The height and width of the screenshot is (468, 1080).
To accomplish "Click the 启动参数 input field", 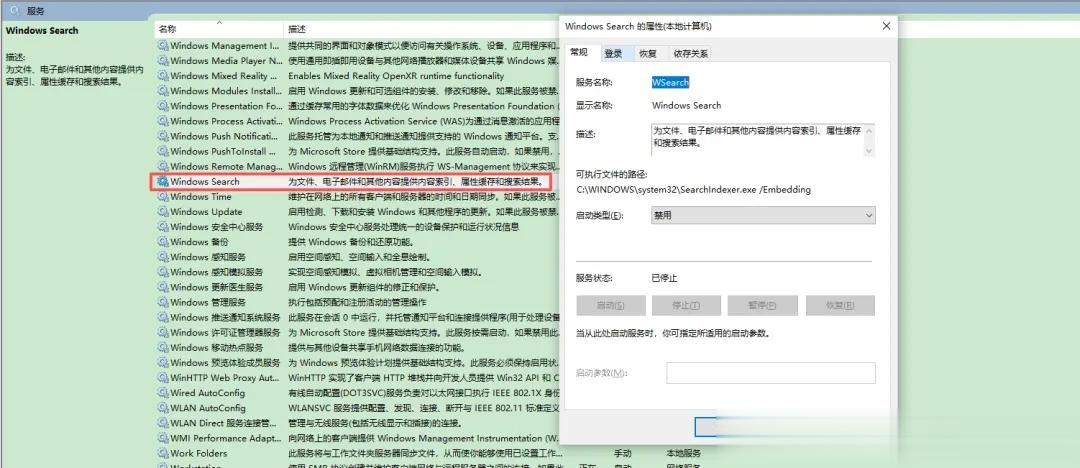I will (x=771, y=373).
